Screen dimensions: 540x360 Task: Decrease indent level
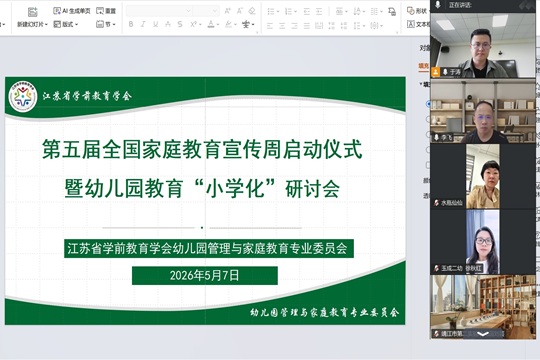click(x=307, y=12)
